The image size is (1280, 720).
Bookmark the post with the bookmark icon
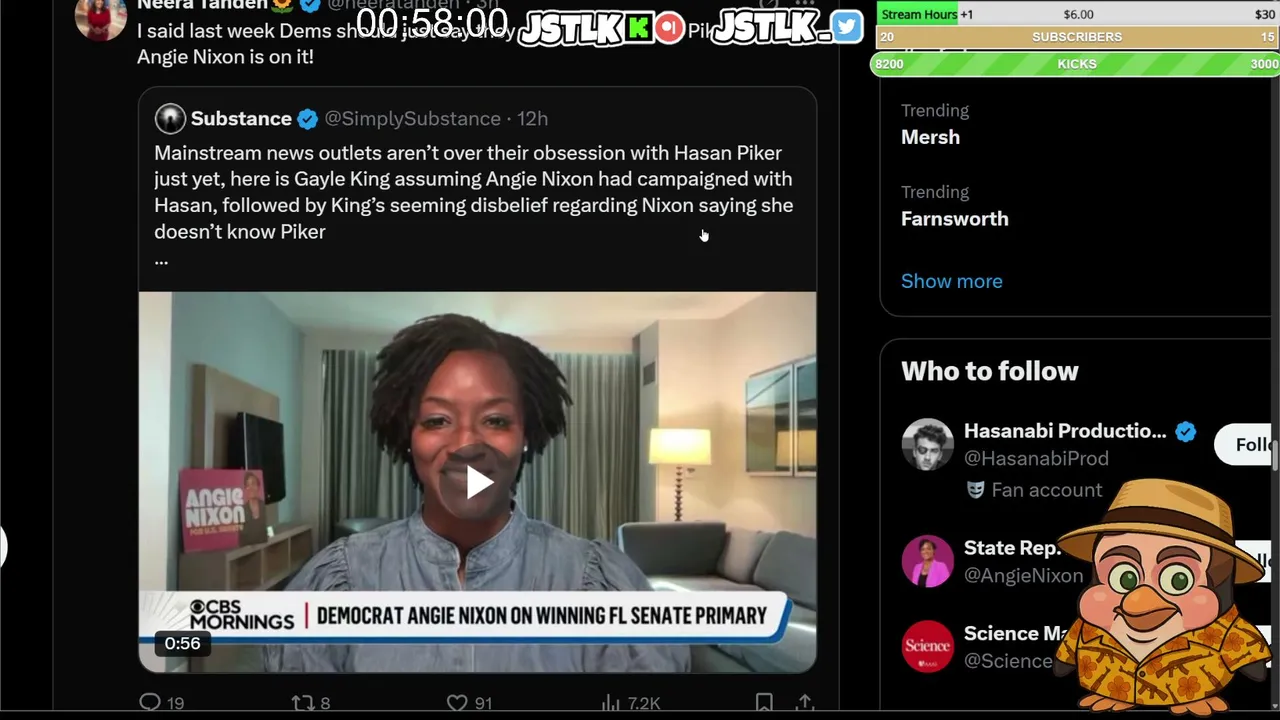[764, 703]
